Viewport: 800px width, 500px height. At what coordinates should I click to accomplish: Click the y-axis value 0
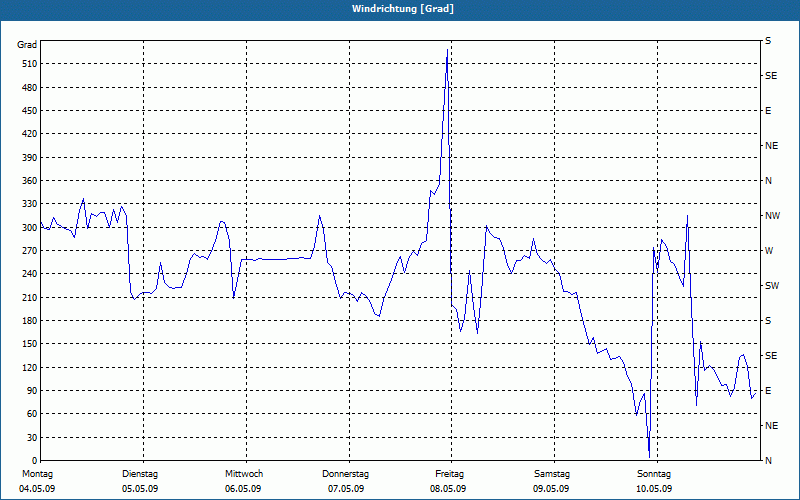34,461
